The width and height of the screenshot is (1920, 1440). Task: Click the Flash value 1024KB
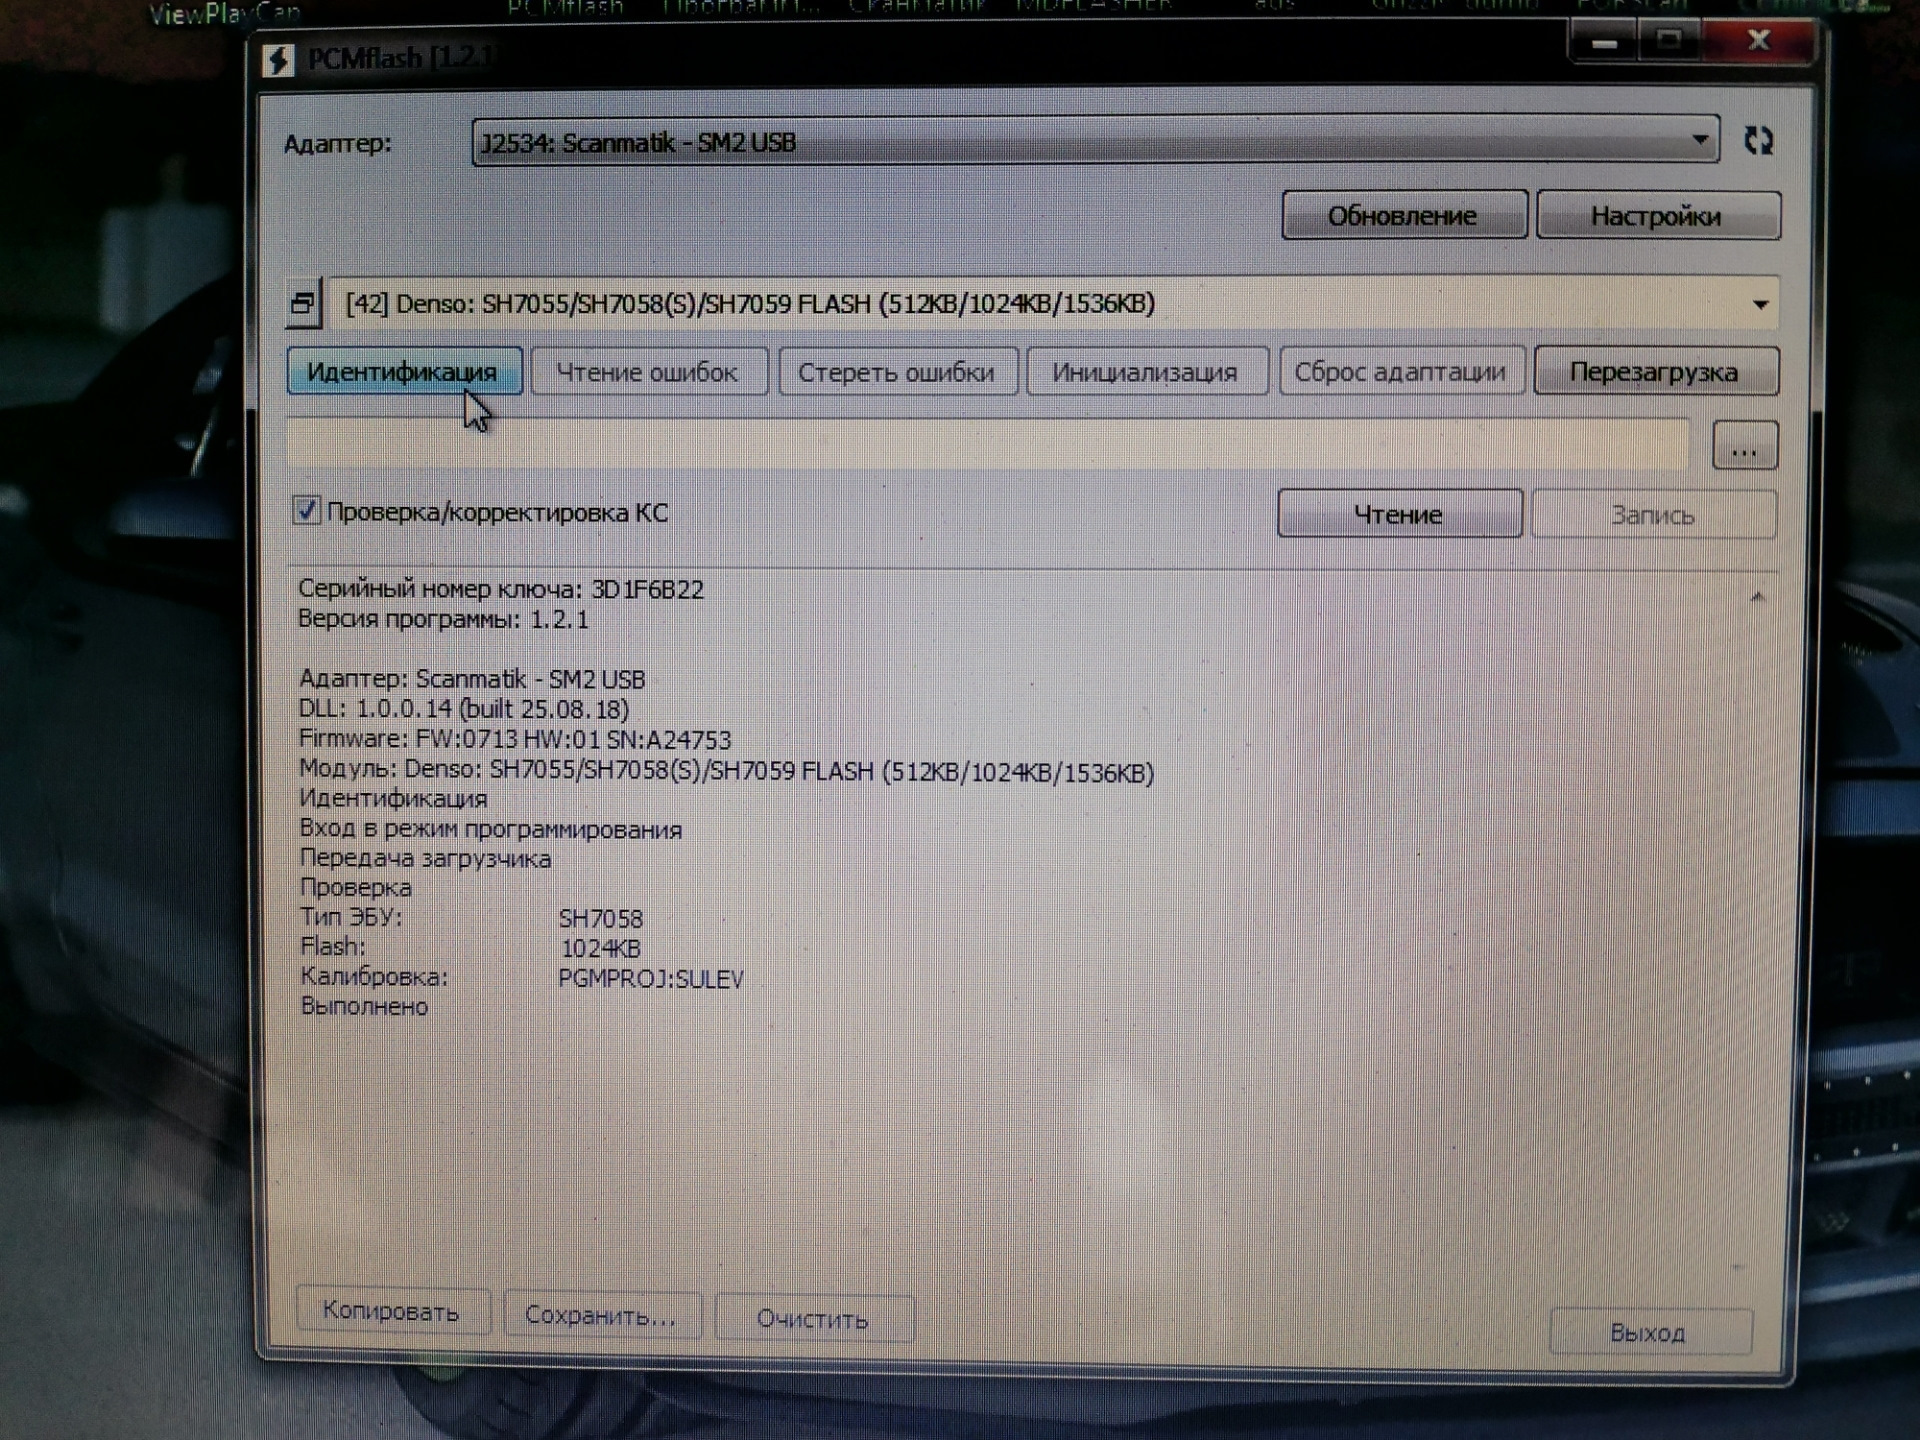[600, 948]
